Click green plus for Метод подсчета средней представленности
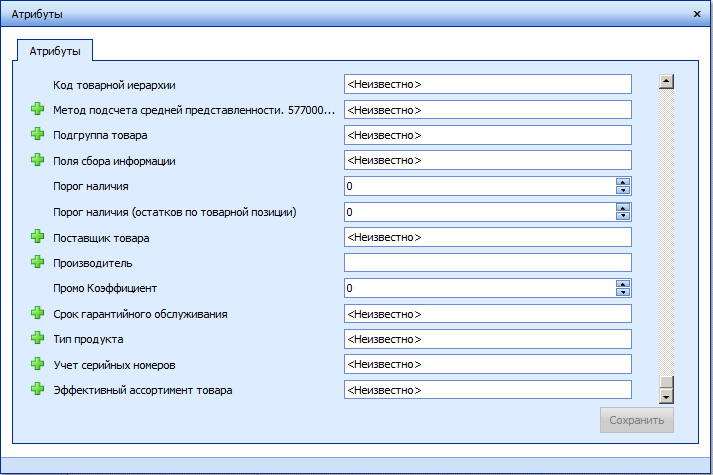Image resolution: width=713 pixels, height=475 pixels. pyautogui.click(x=38, y=109)
